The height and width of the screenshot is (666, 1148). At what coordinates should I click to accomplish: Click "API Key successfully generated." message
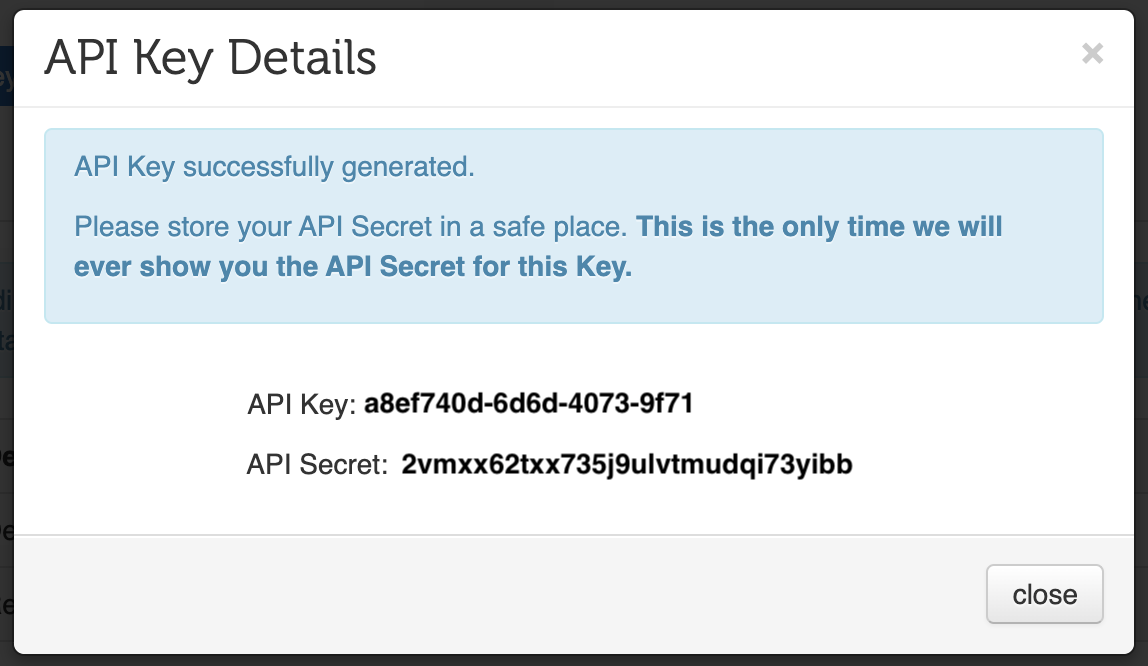pyautogui.click(x=274, y=166)
